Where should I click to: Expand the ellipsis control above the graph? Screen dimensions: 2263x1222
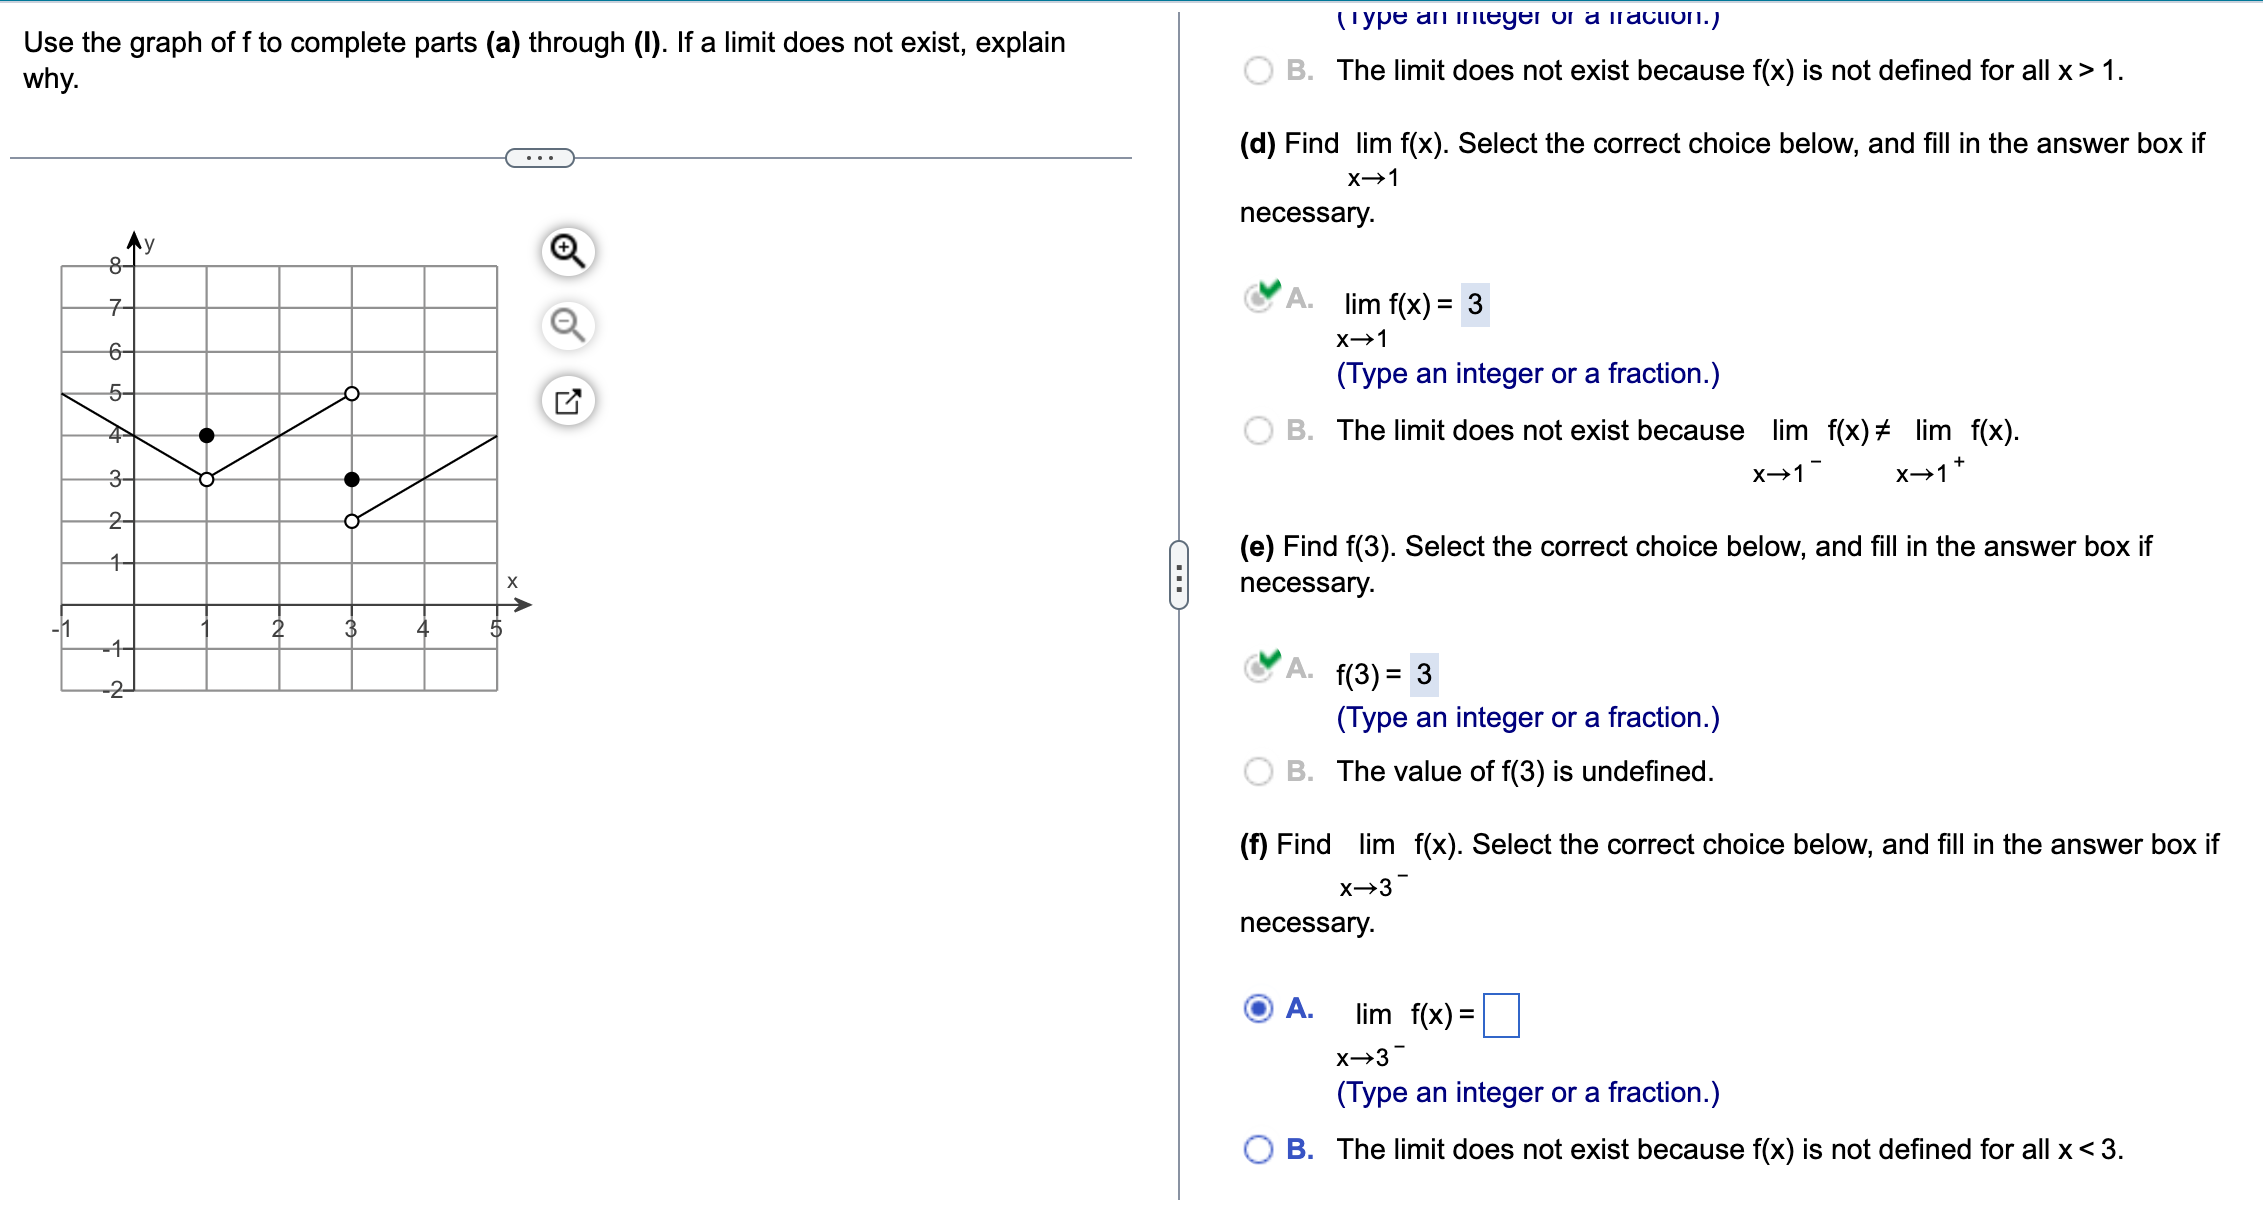tap(540, 157)
